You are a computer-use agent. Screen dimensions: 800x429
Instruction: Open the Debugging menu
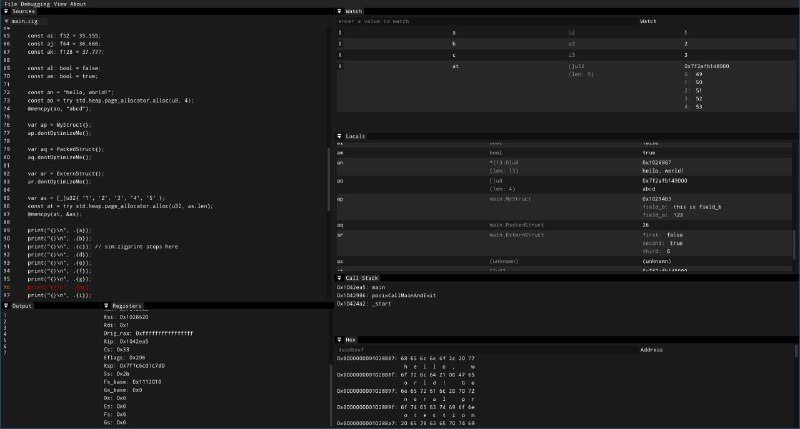coord(39,3)
